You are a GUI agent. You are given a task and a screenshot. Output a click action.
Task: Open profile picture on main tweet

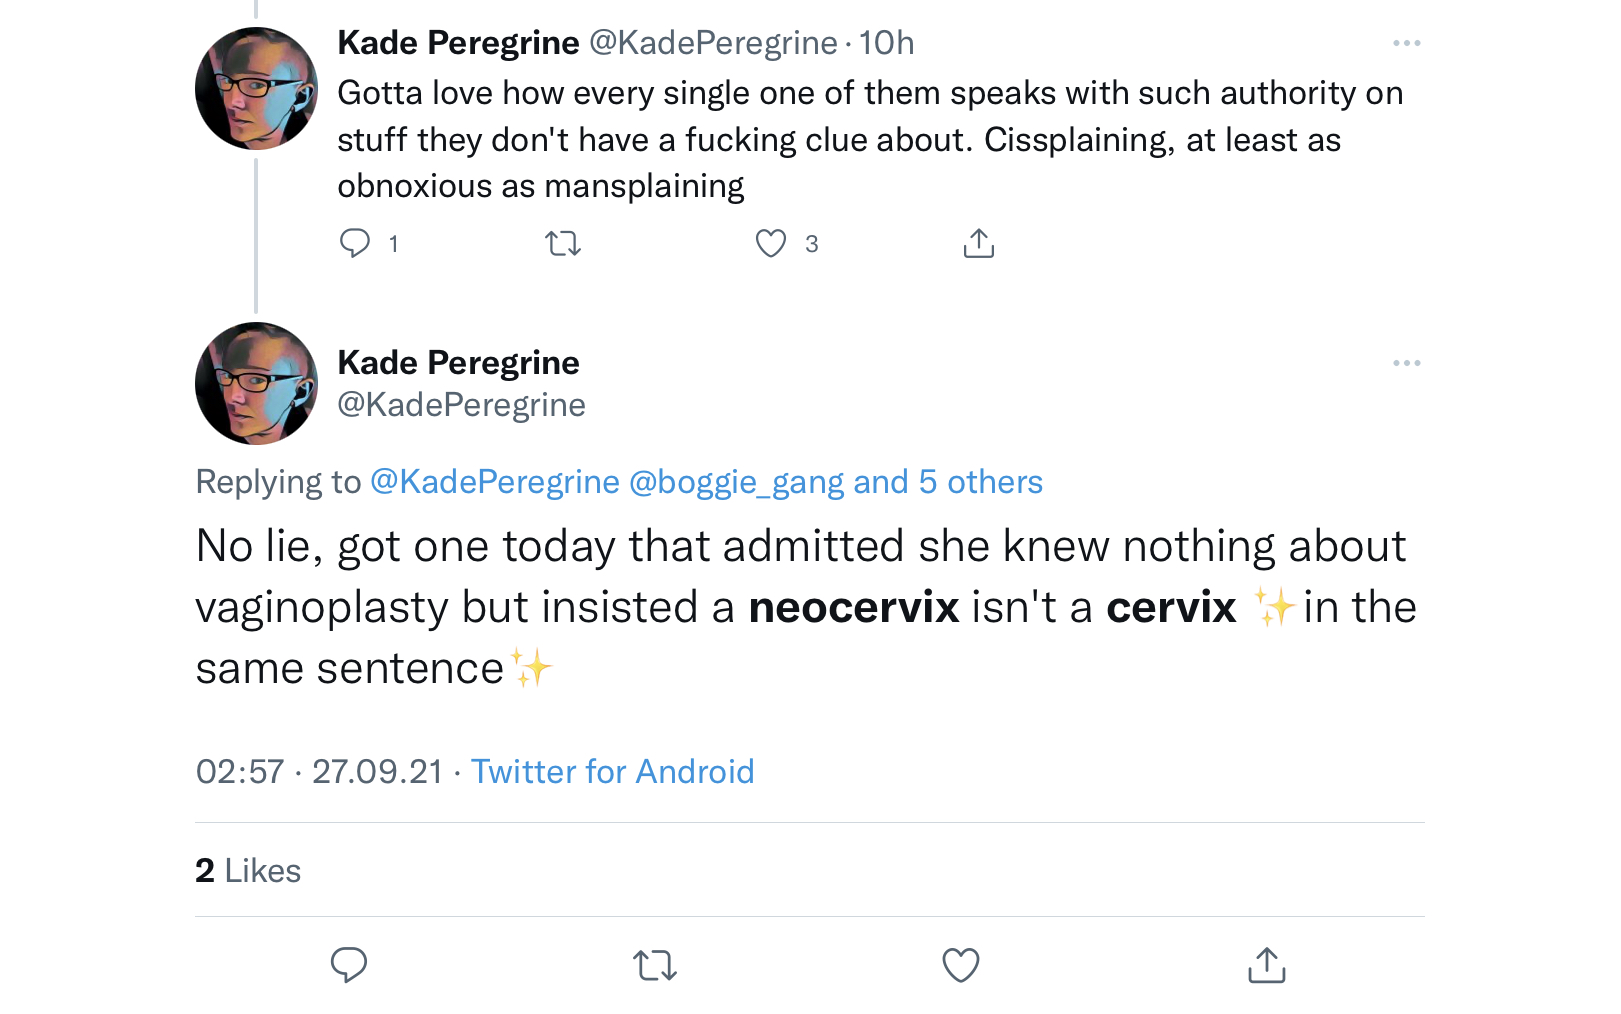(256, 383)
